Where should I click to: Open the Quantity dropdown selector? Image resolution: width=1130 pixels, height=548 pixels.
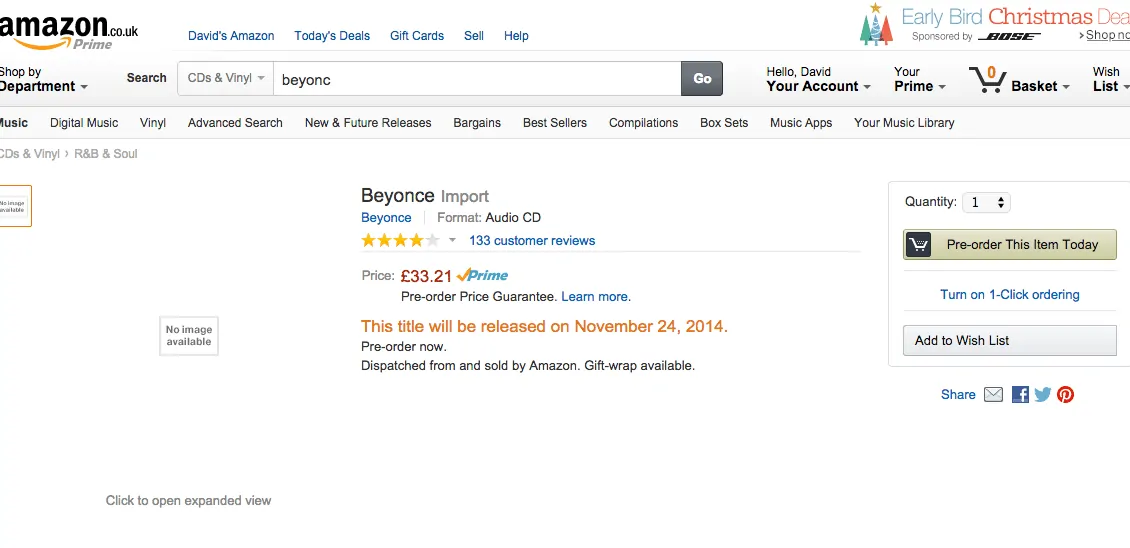987,203
